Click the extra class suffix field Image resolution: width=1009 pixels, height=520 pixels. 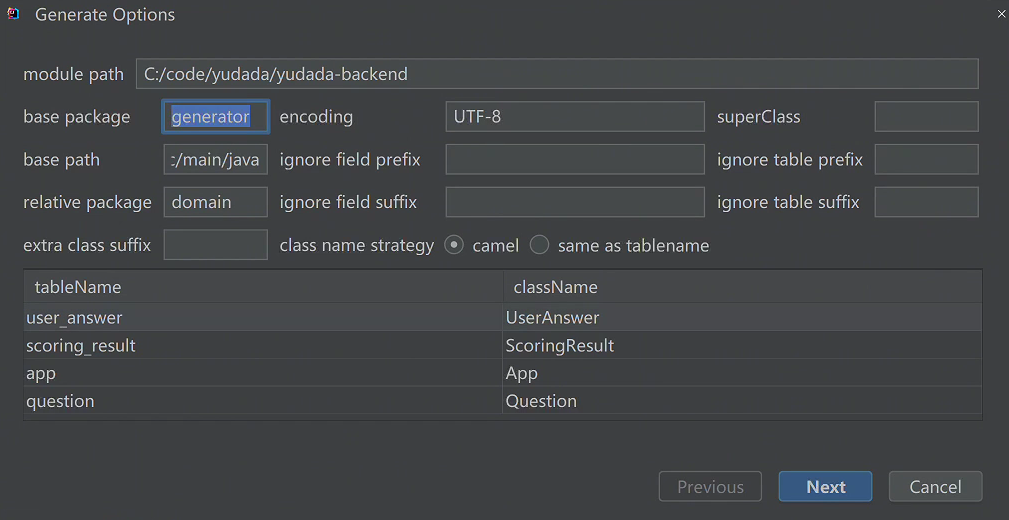coord(216,245)
